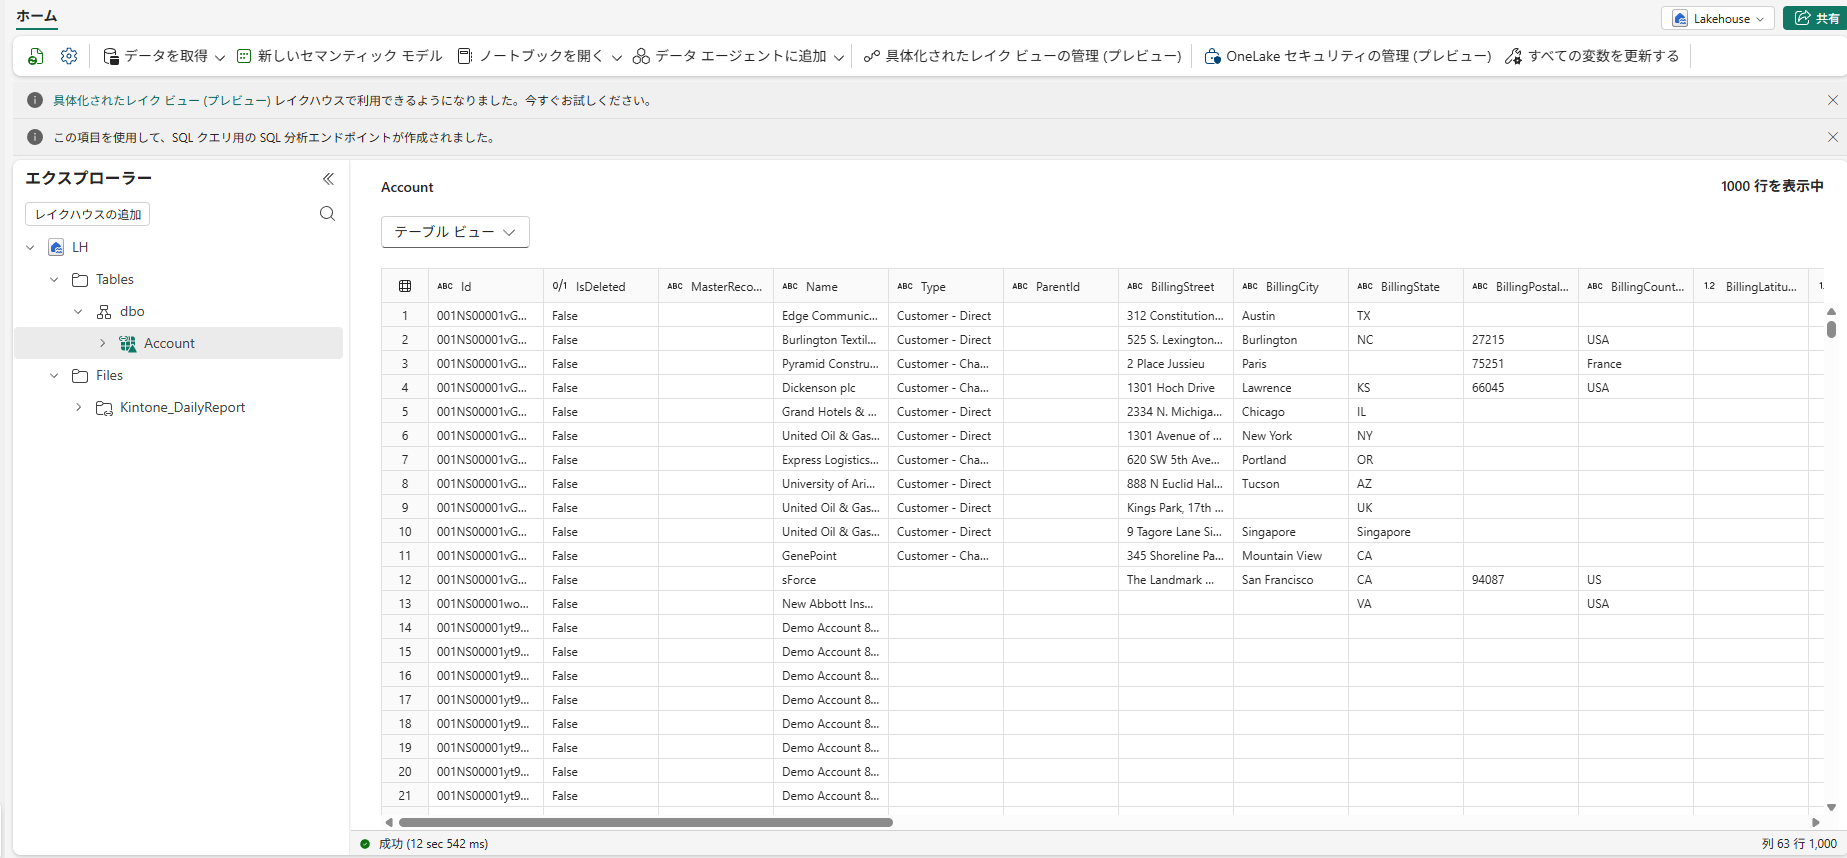Open the 具体化されたレイク ビュー (プレビュー) link
This screenshot has width=1847, height=858.
[162, 100]
